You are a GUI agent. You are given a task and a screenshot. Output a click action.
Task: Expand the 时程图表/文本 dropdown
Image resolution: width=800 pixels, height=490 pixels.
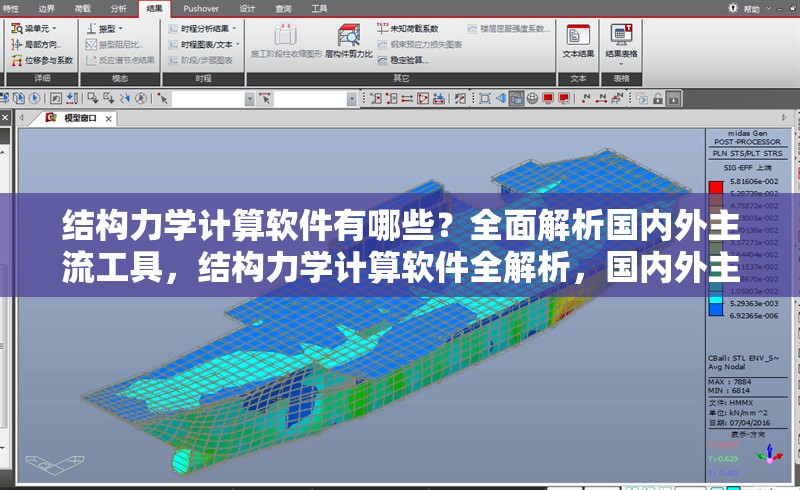[x=238, y=44]
